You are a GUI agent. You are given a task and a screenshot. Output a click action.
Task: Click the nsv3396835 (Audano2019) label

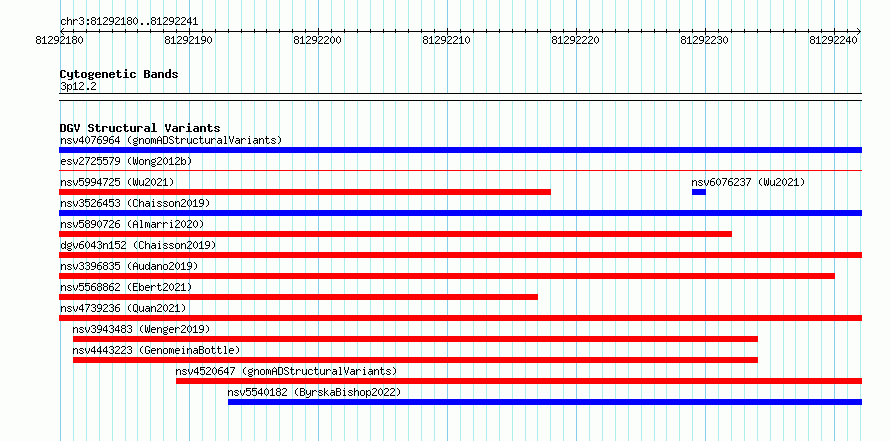pos(129,266)
